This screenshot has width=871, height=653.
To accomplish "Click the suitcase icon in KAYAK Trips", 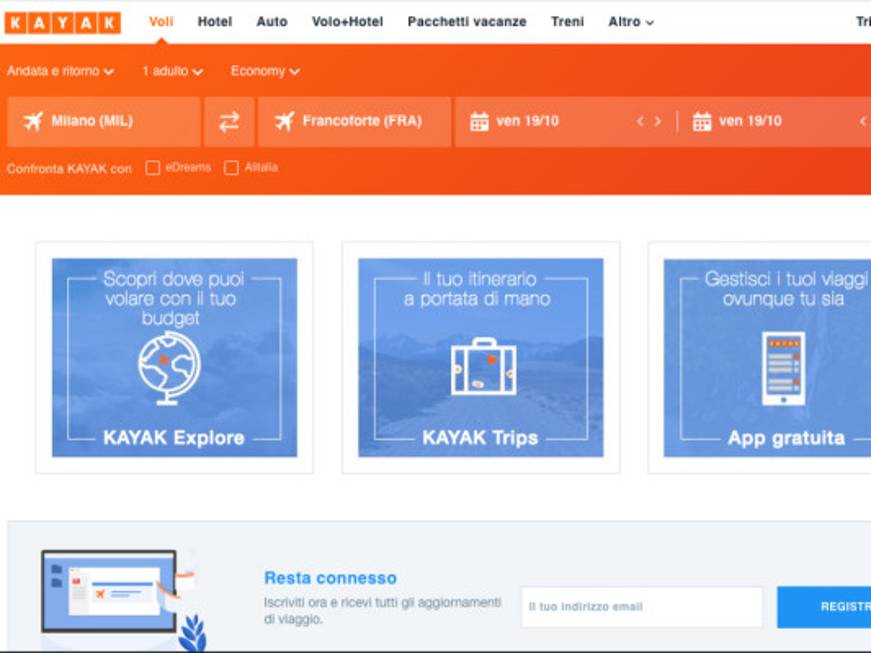I will pos(484,366).
